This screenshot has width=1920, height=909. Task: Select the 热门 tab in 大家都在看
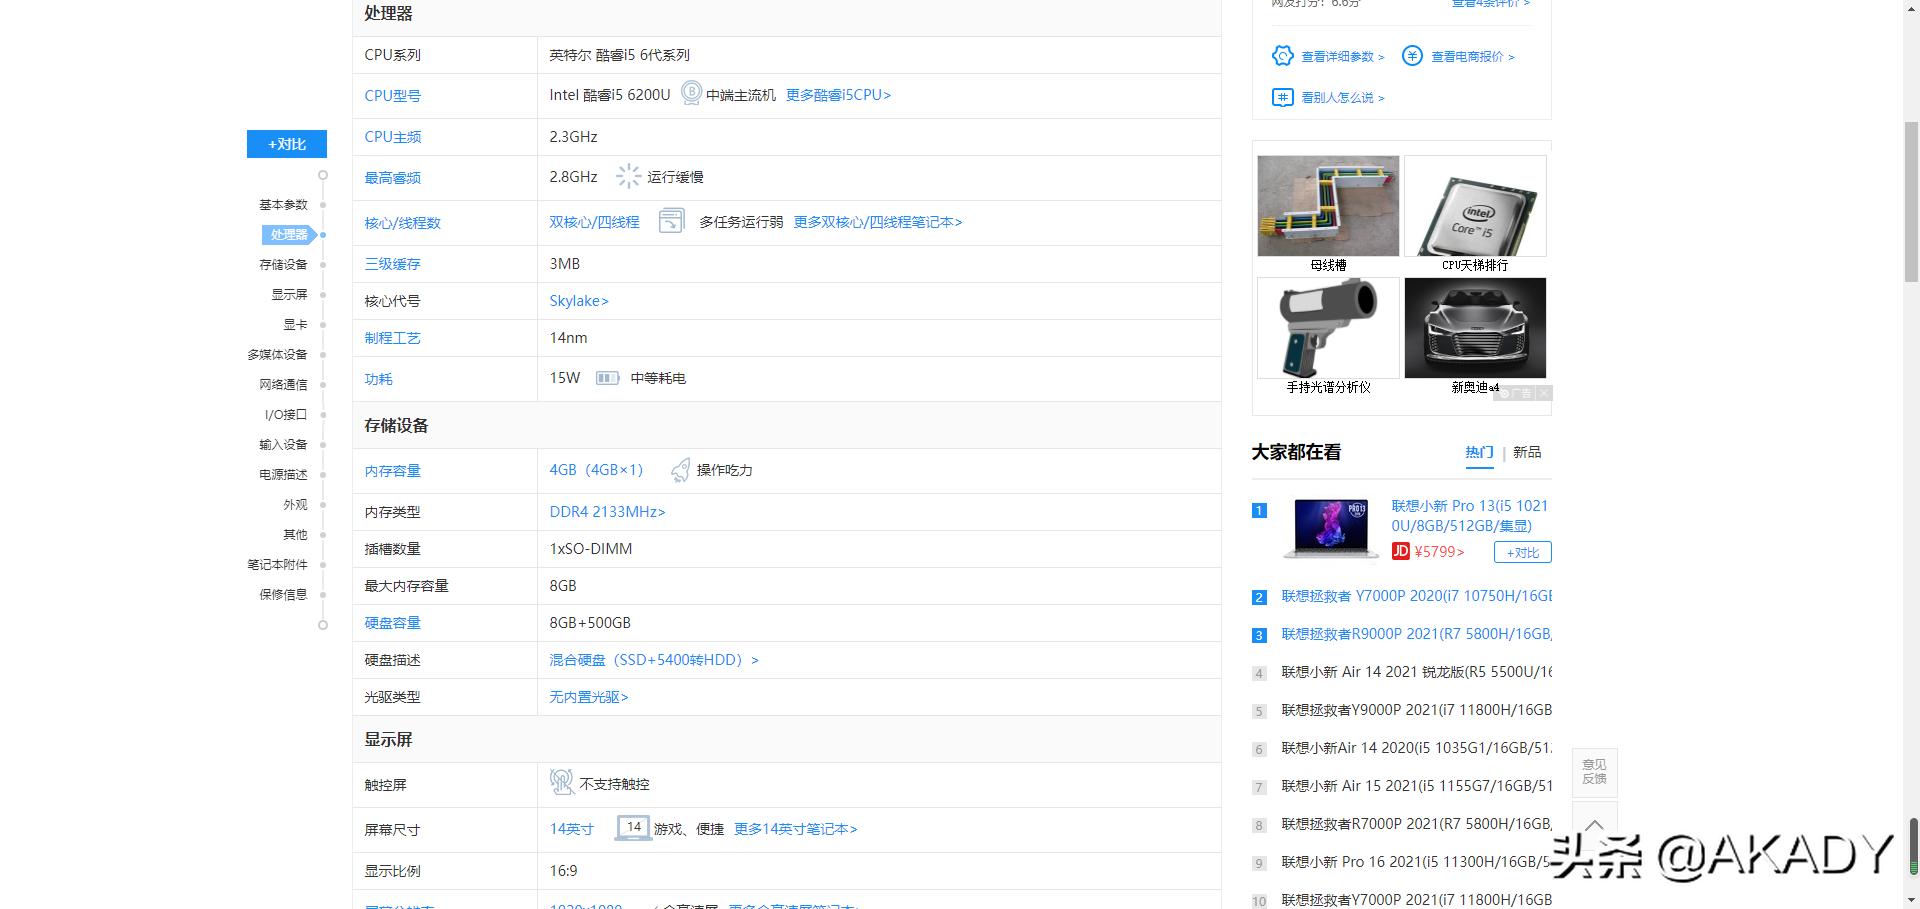coord(1479,452)
